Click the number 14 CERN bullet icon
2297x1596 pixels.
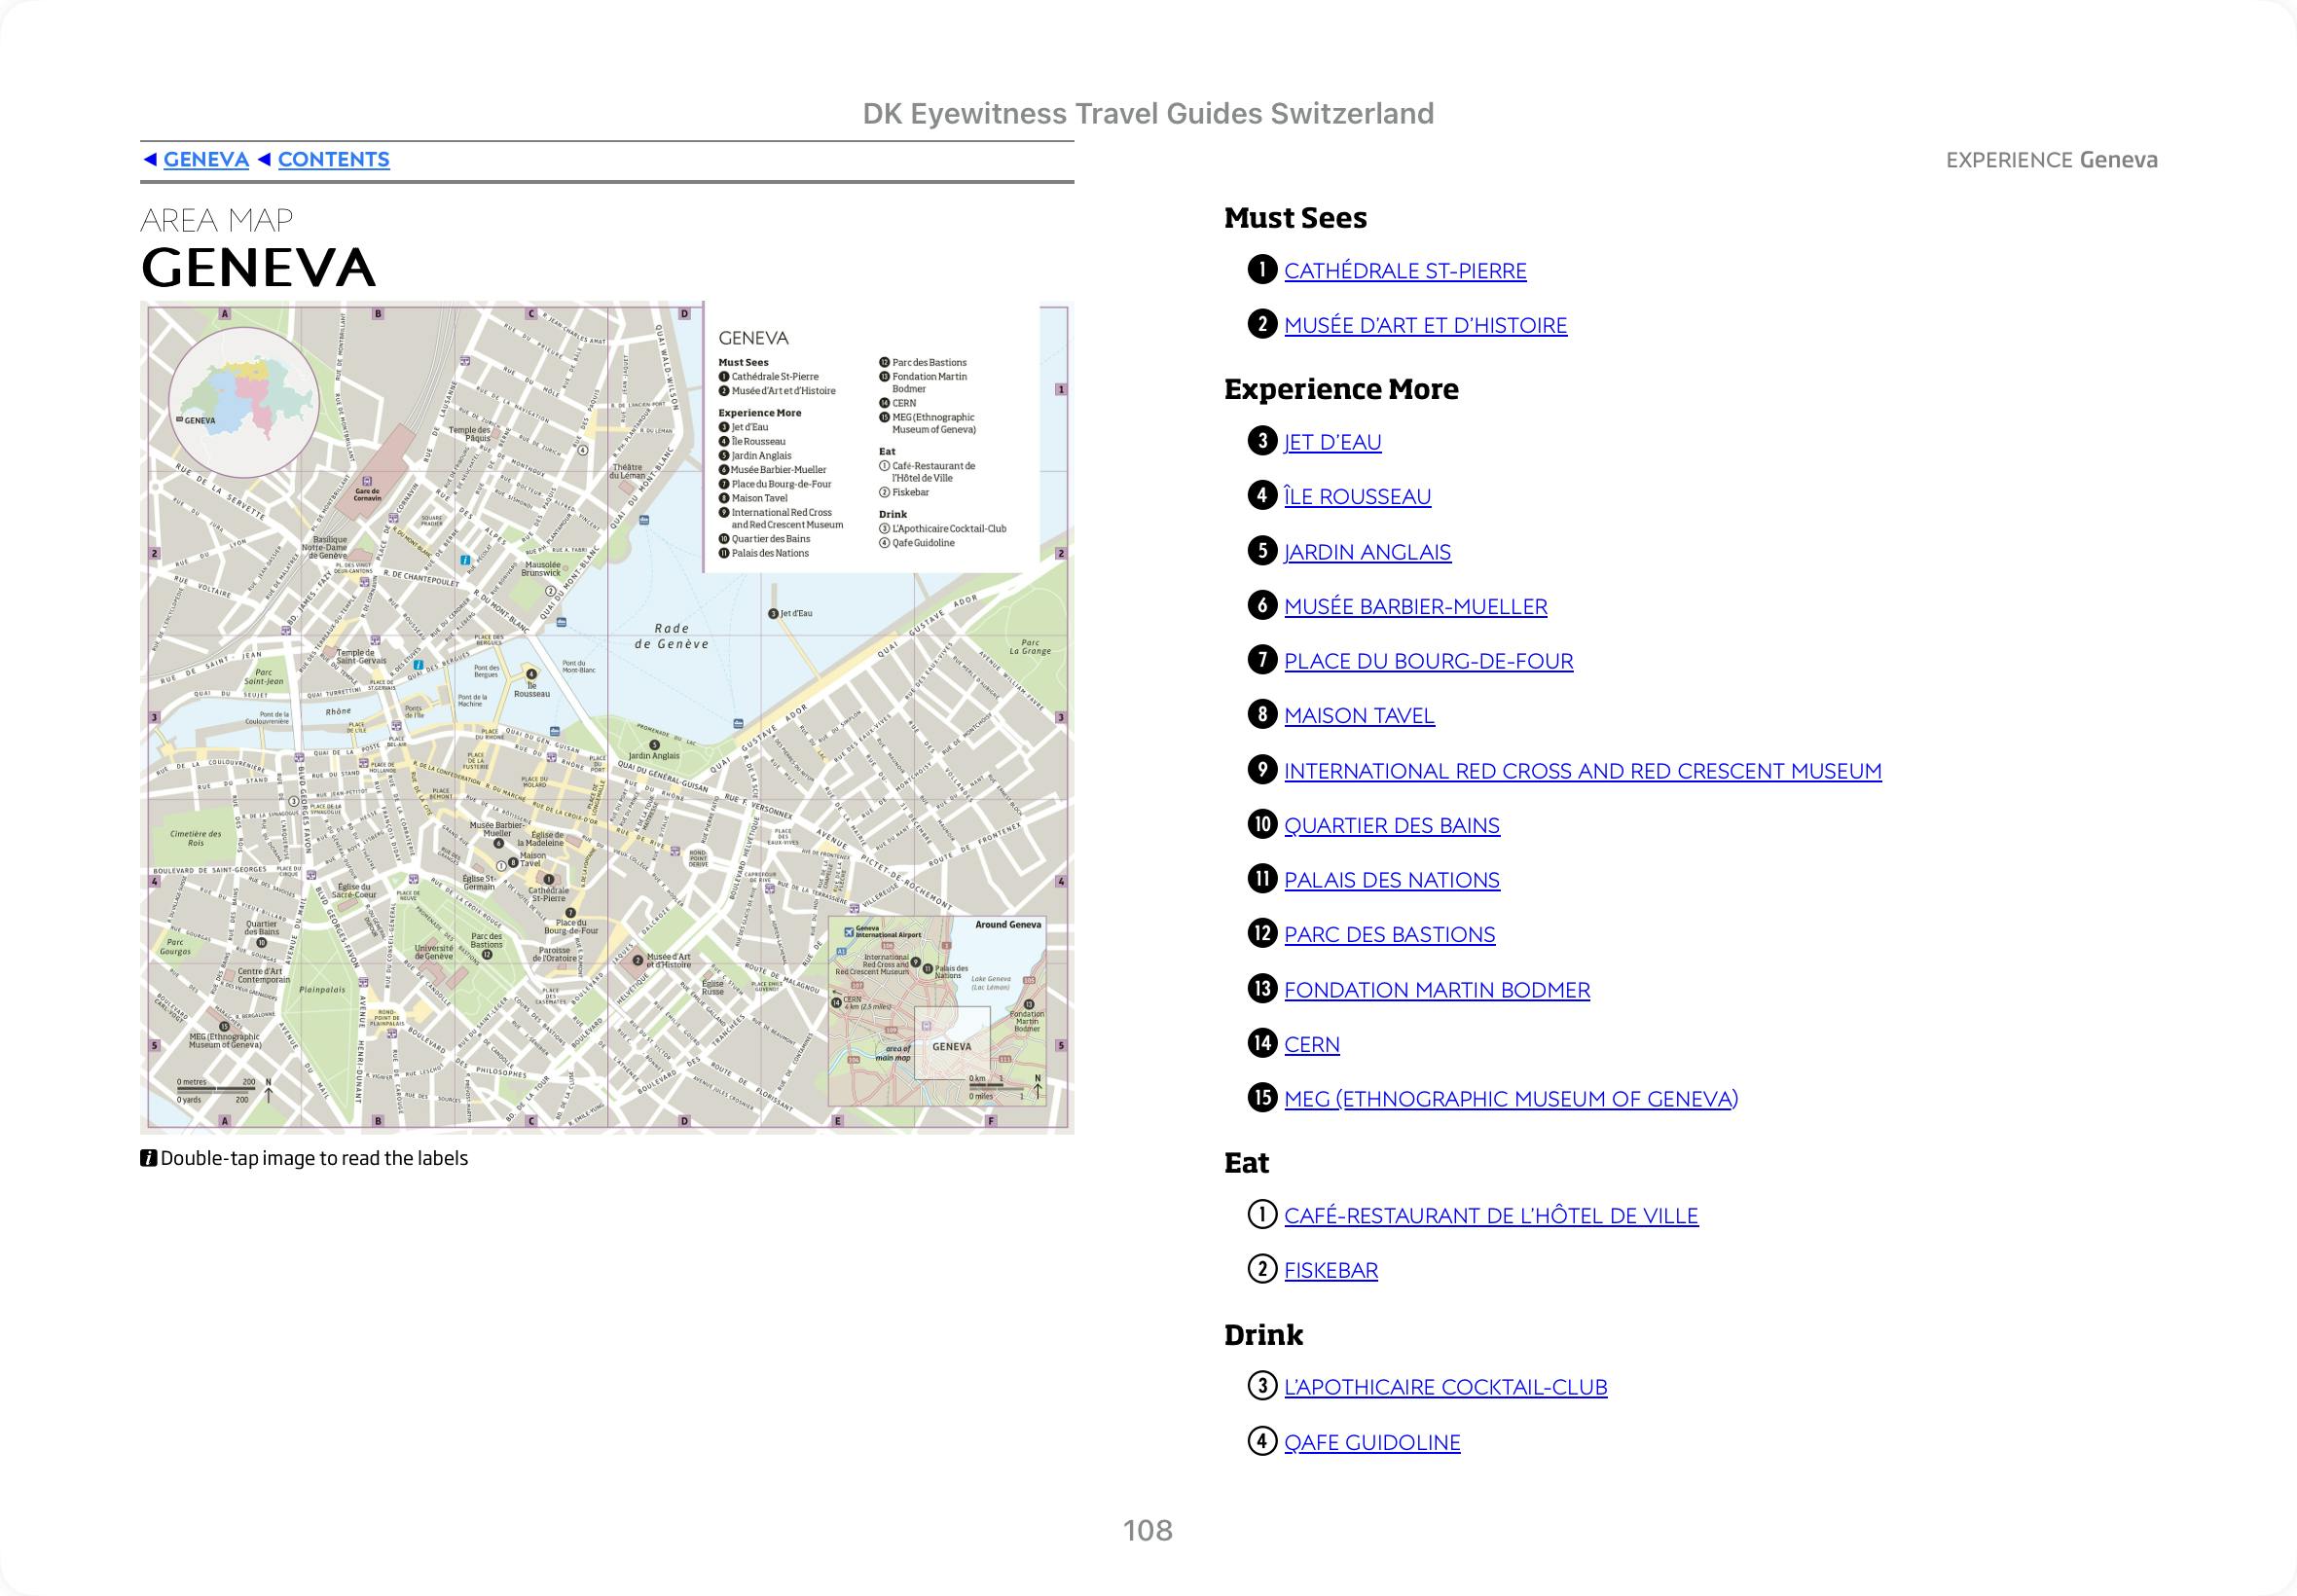1262,1044
